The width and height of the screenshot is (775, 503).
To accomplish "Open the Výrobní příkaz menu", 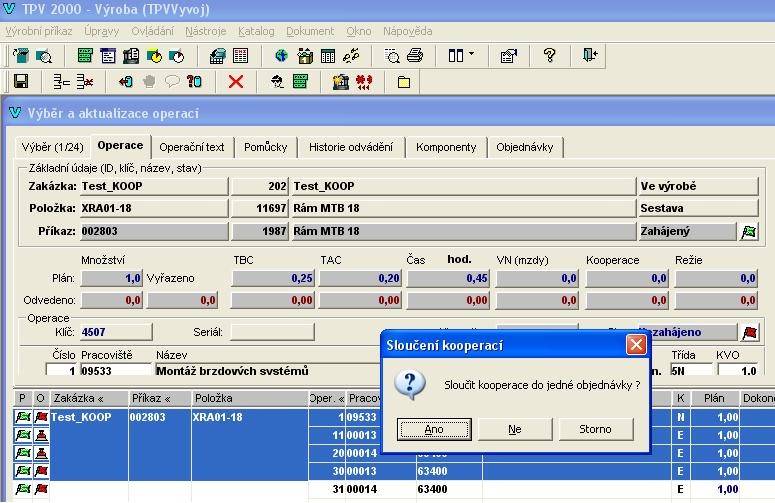I will point(39,31).
